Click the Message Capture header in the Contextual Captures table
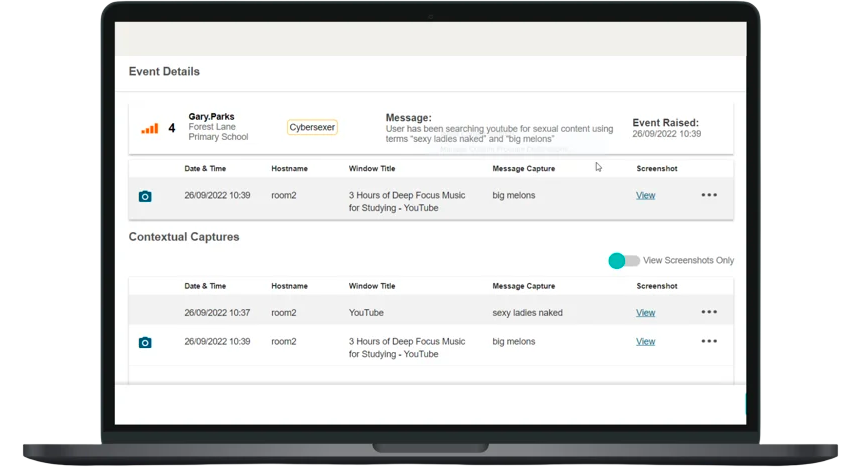Image resolution: width=860 pixels, height=467 pixels. point(523,286)
